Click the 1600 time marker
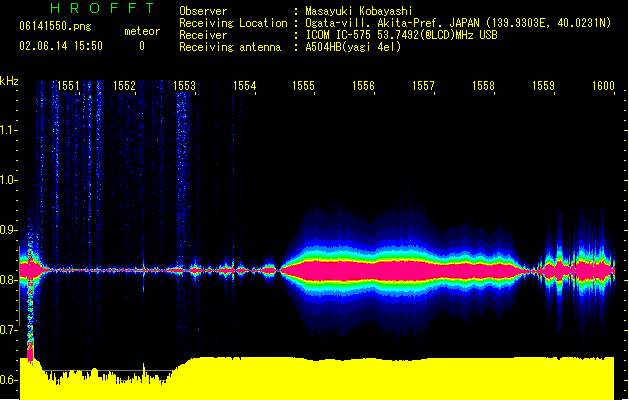The height and width of the screenshot is (400, 629). click(603, 86)
